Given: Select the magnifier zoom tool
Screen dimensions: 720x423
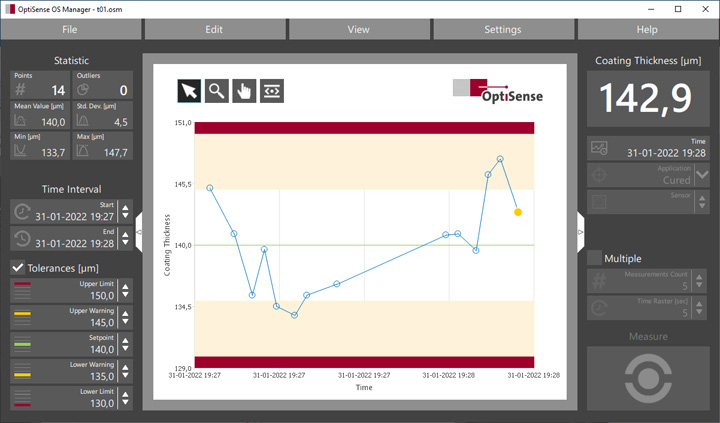Looking at the screenshot, I should tap(216, 91).
